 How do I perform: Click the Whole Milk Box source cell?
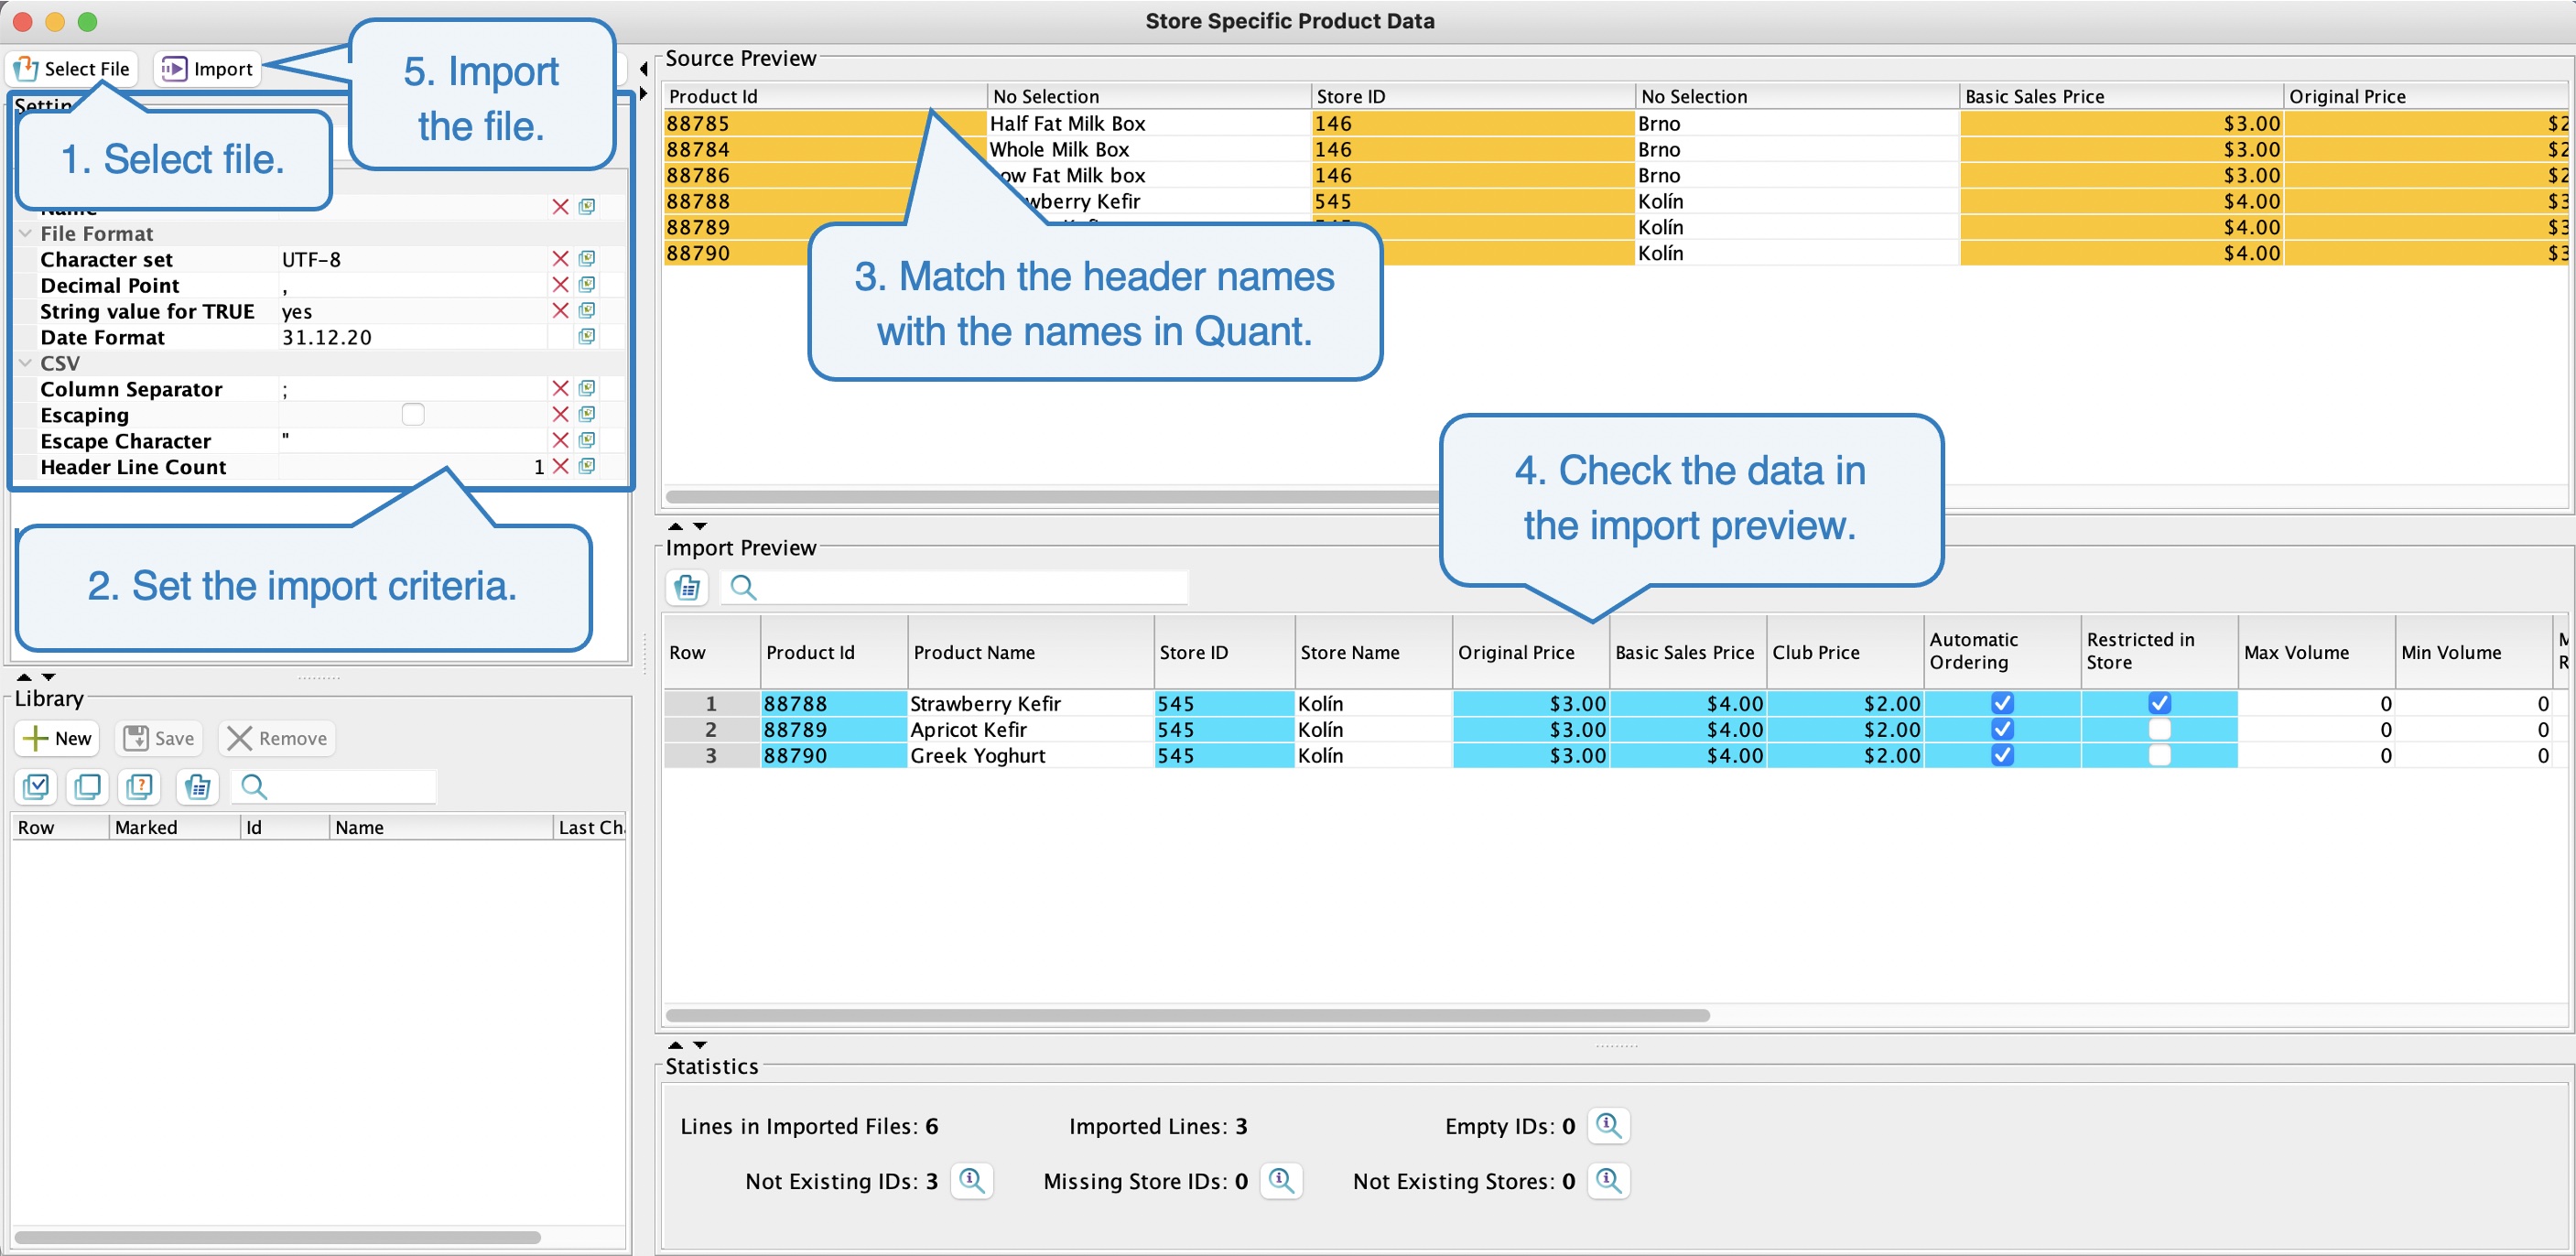click(x=1149, y=149)
